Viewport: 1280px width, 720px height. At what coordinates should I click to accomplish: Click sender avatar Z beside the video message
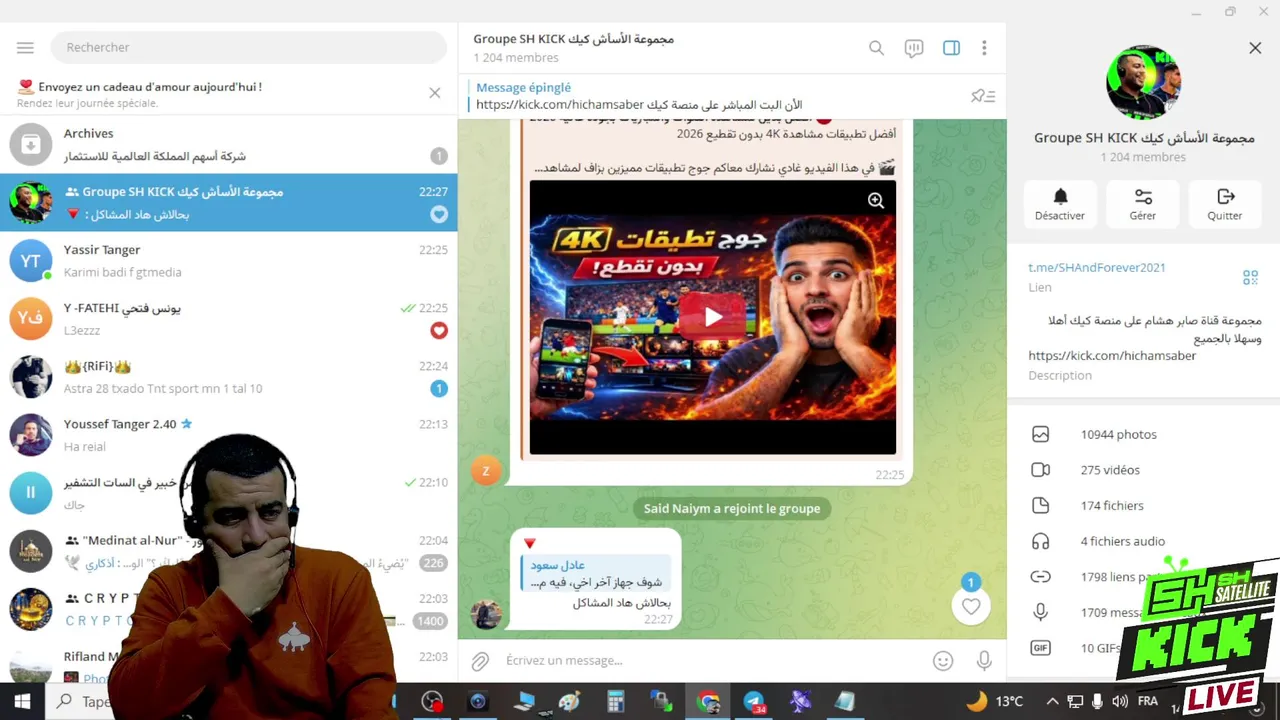coord(486,471)
